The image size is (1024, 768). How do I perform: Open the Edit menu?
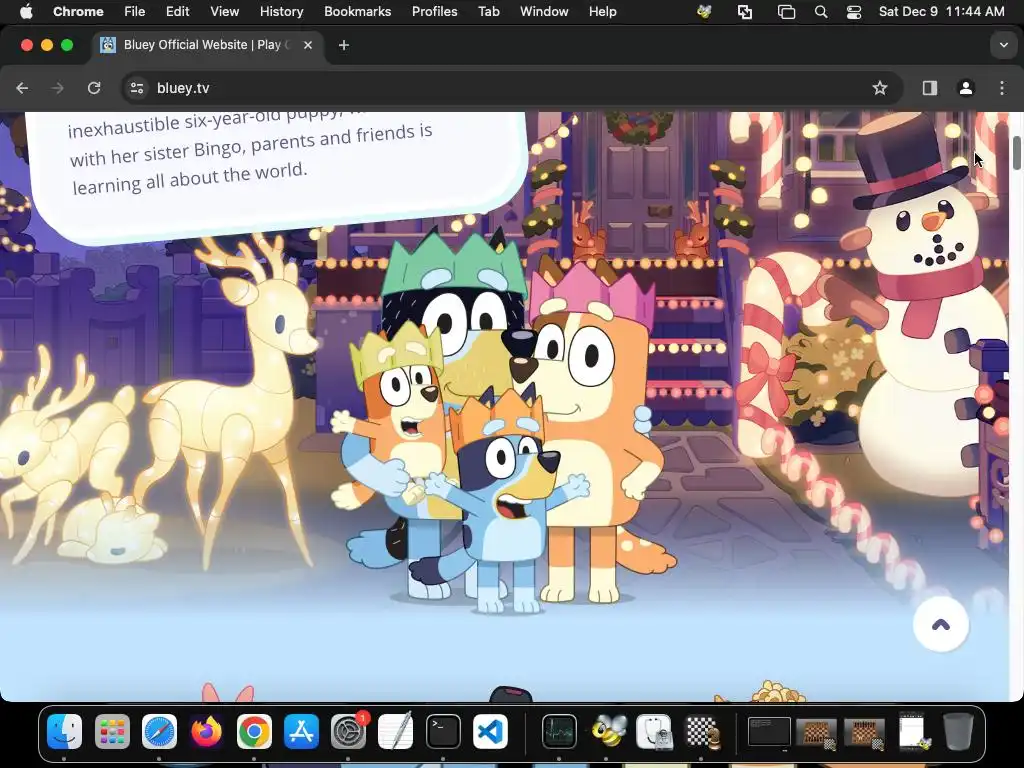click(x=177, y=12)
